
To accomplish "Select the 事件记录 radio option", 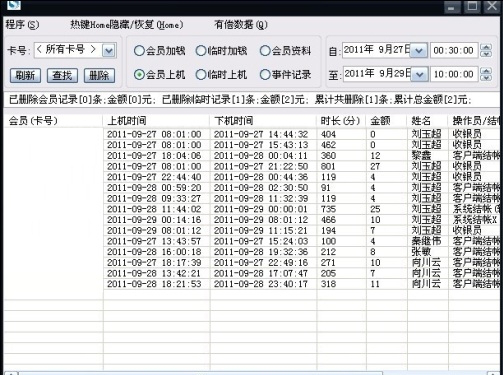I will (x=285, y=75).
